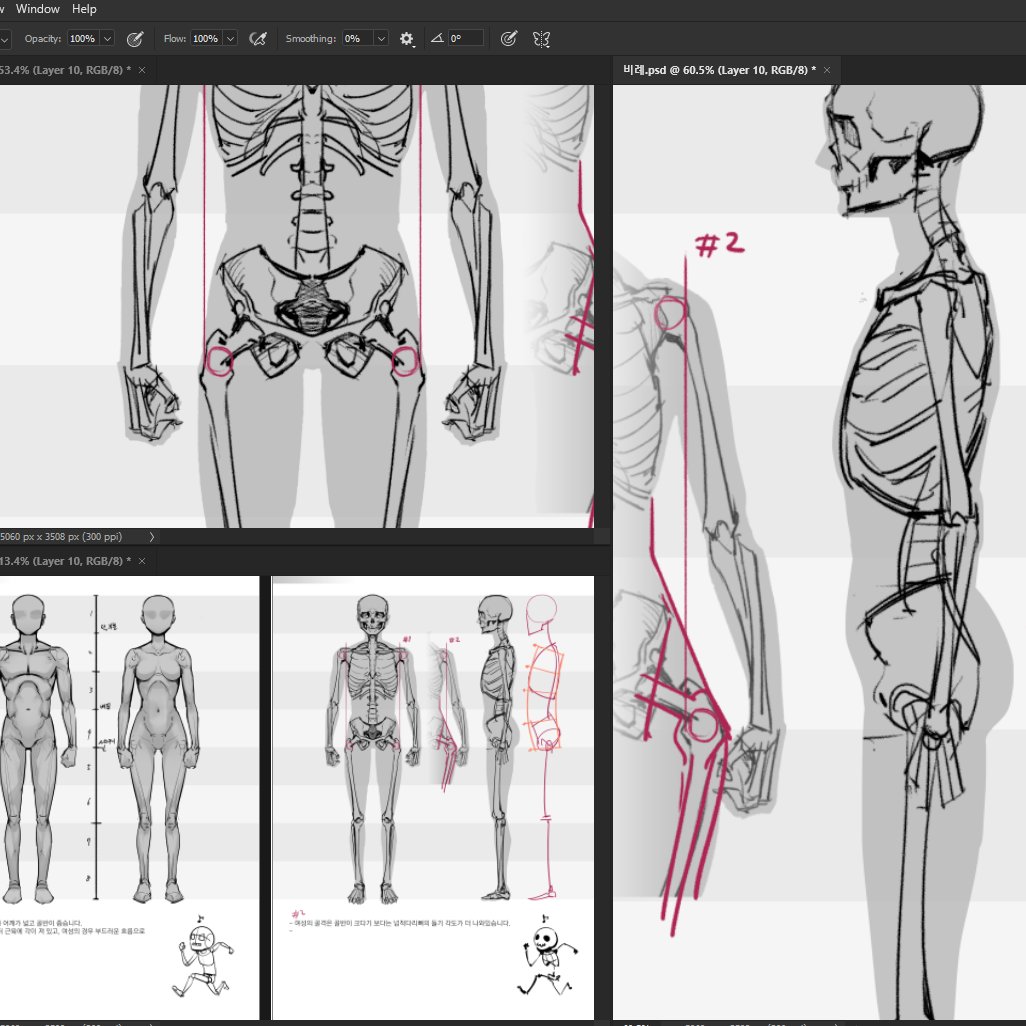Open the Help menu
Viewport: 1026px width, 1026px height.
pos(84,9)
